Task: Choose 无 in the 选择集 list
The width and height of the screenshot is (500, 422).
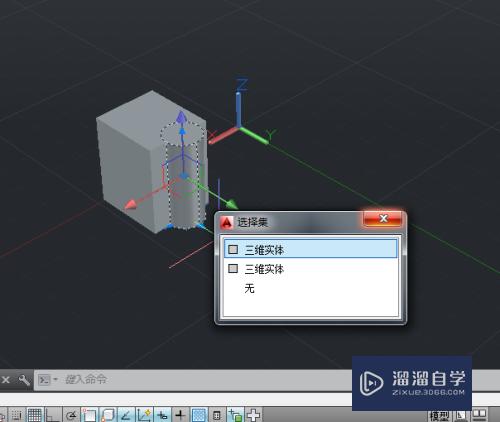Action: point(249,288)
